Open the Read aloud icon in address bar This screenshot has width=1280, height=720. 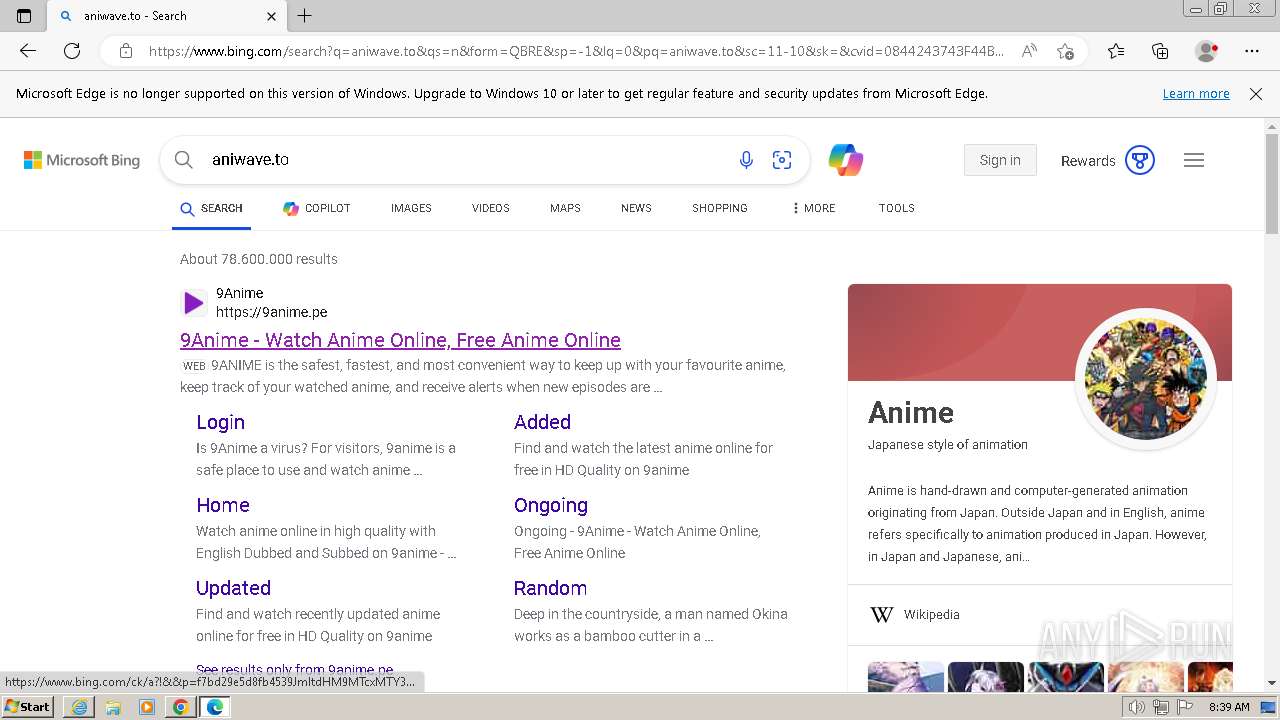point(1028,51)
